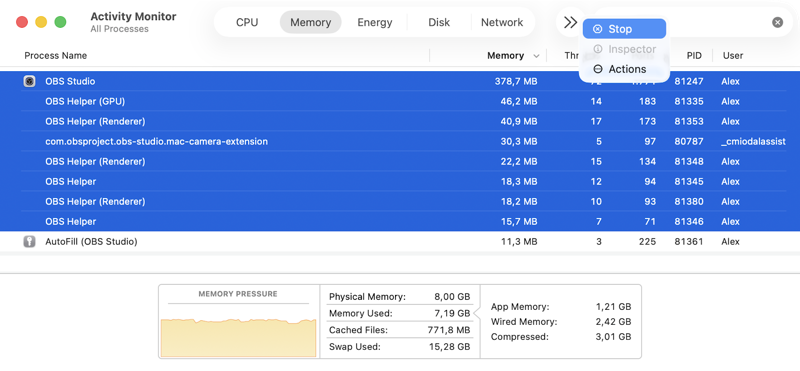Screen dimensions: 800x371
Task: Click the Activity Monitor window title
Action: pyautogui.click(x=133, y=16)
